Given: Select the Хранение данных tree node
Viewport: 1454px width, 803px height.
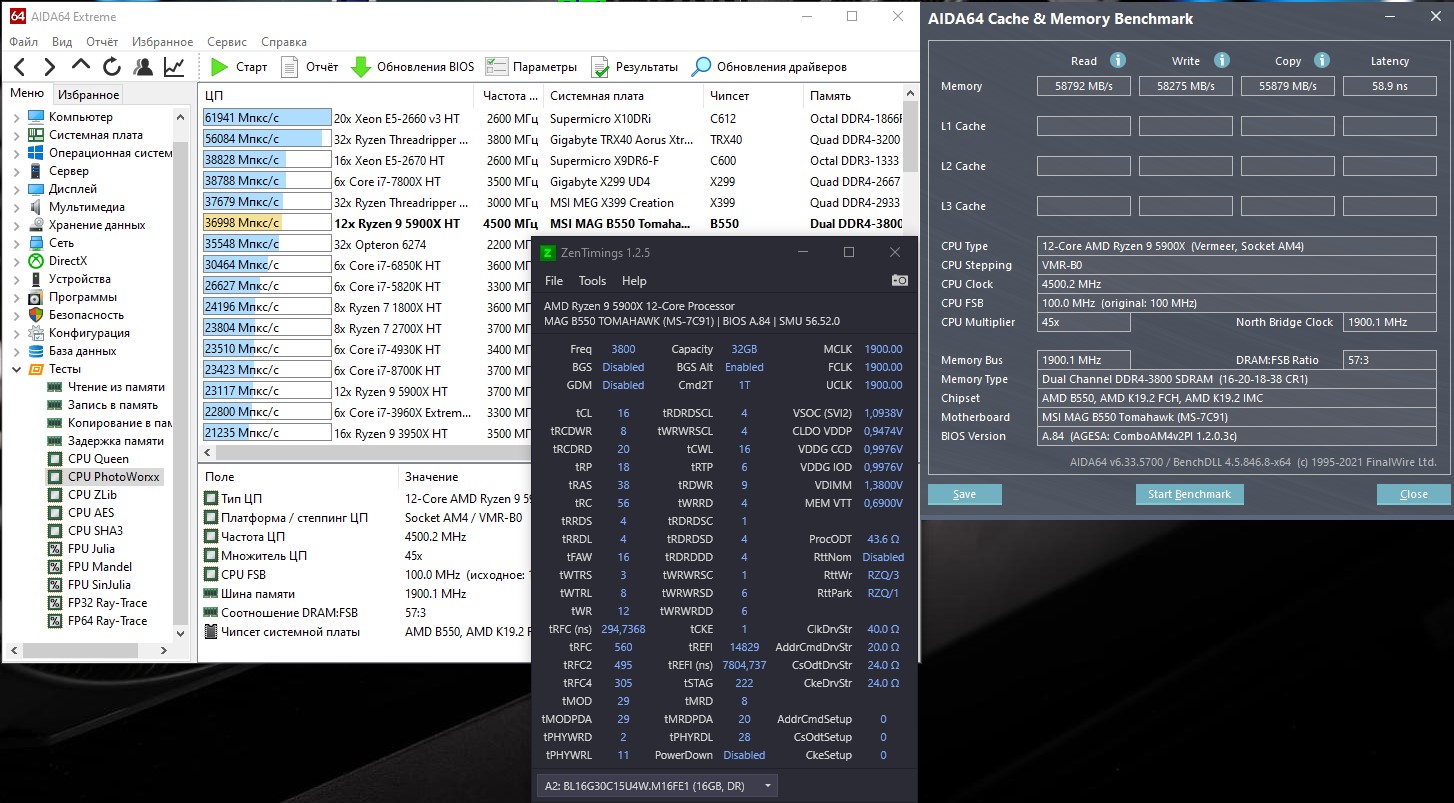Looking at the screenshot, I should click(x=97, y=225).
